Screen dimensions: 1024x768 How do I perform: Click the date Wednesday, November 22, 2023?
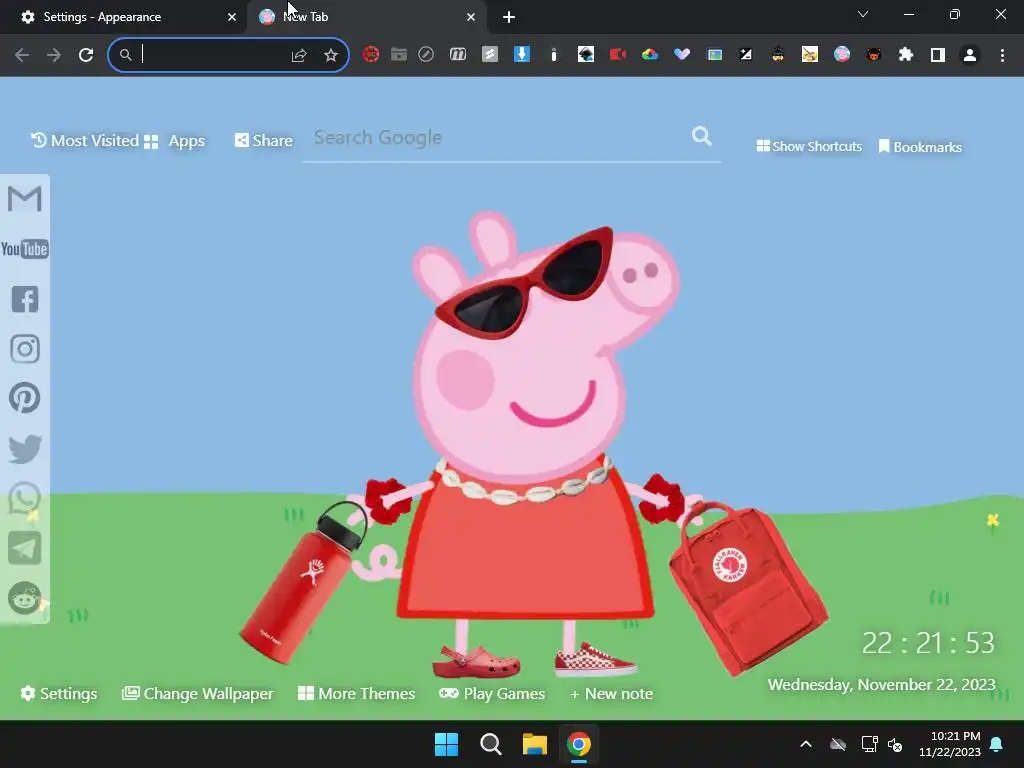point(881,684)
